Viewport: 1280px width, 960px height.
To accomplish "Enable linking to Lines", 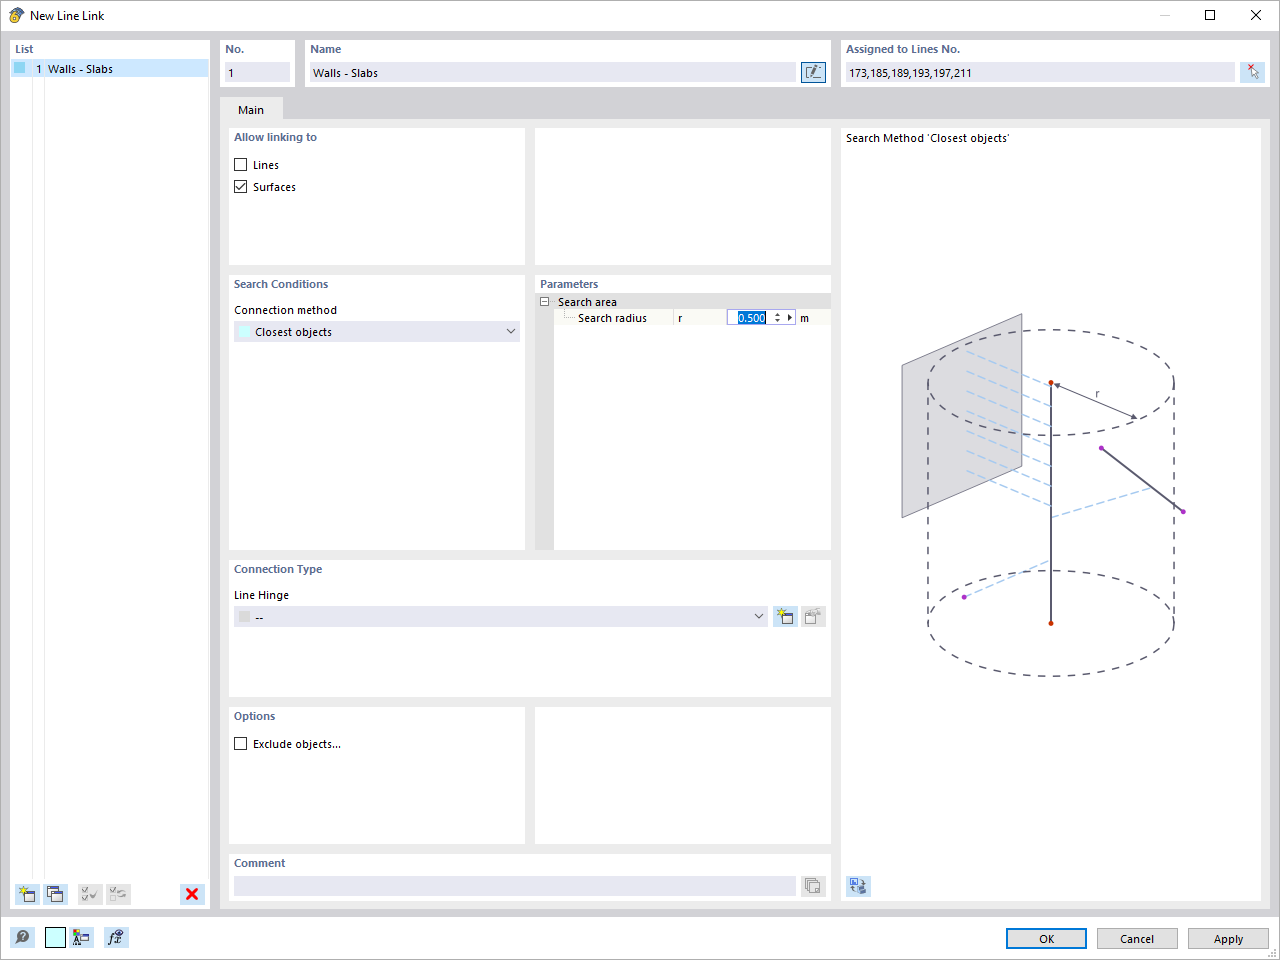I will tap(240, 164).
